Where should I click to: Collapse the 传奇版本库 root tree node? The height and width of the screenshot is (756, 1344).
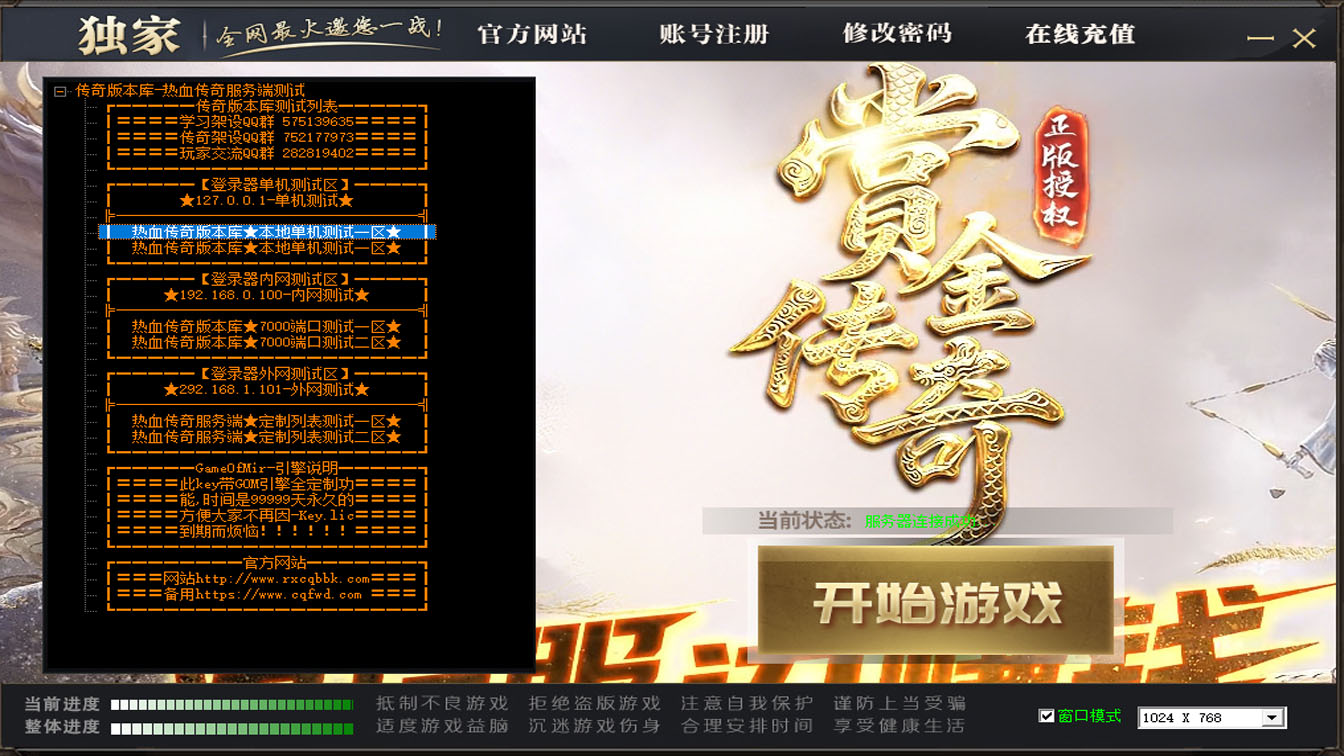[x=60, y=91]
